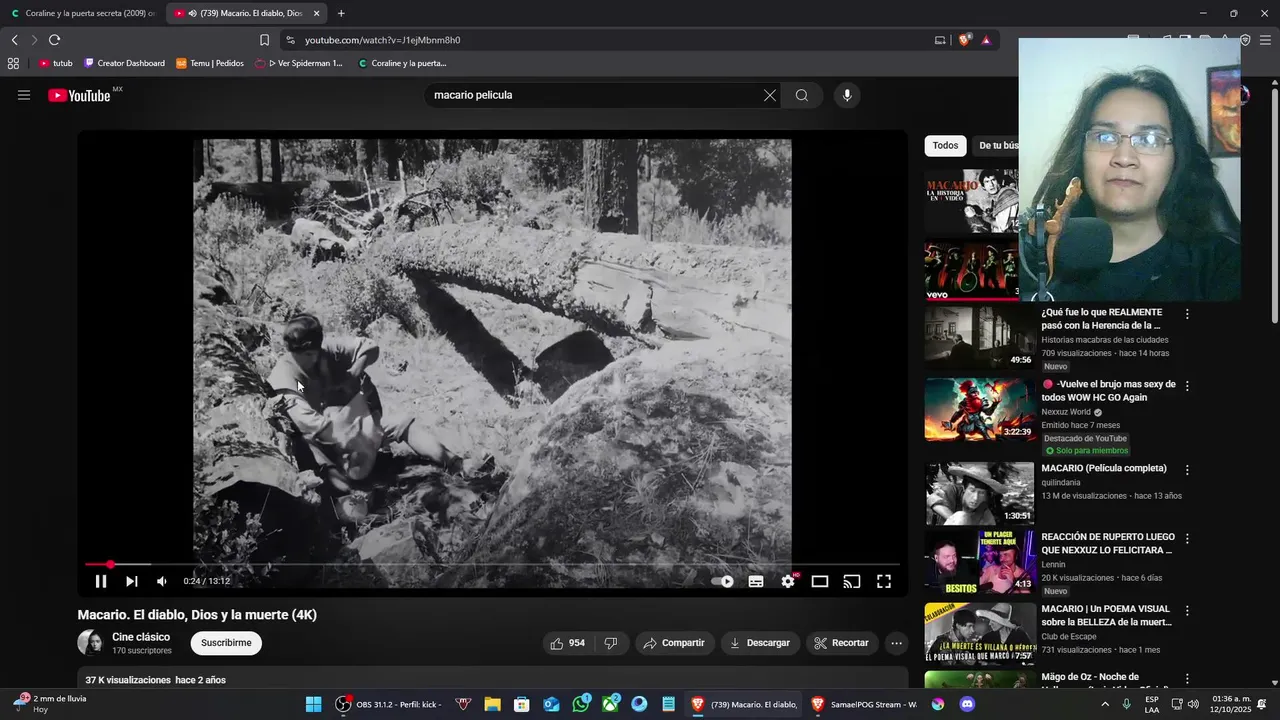Screen dimensions: 1280x720
Task: Open options for the 'Herencia de la' video
Action: [1187, 314]
